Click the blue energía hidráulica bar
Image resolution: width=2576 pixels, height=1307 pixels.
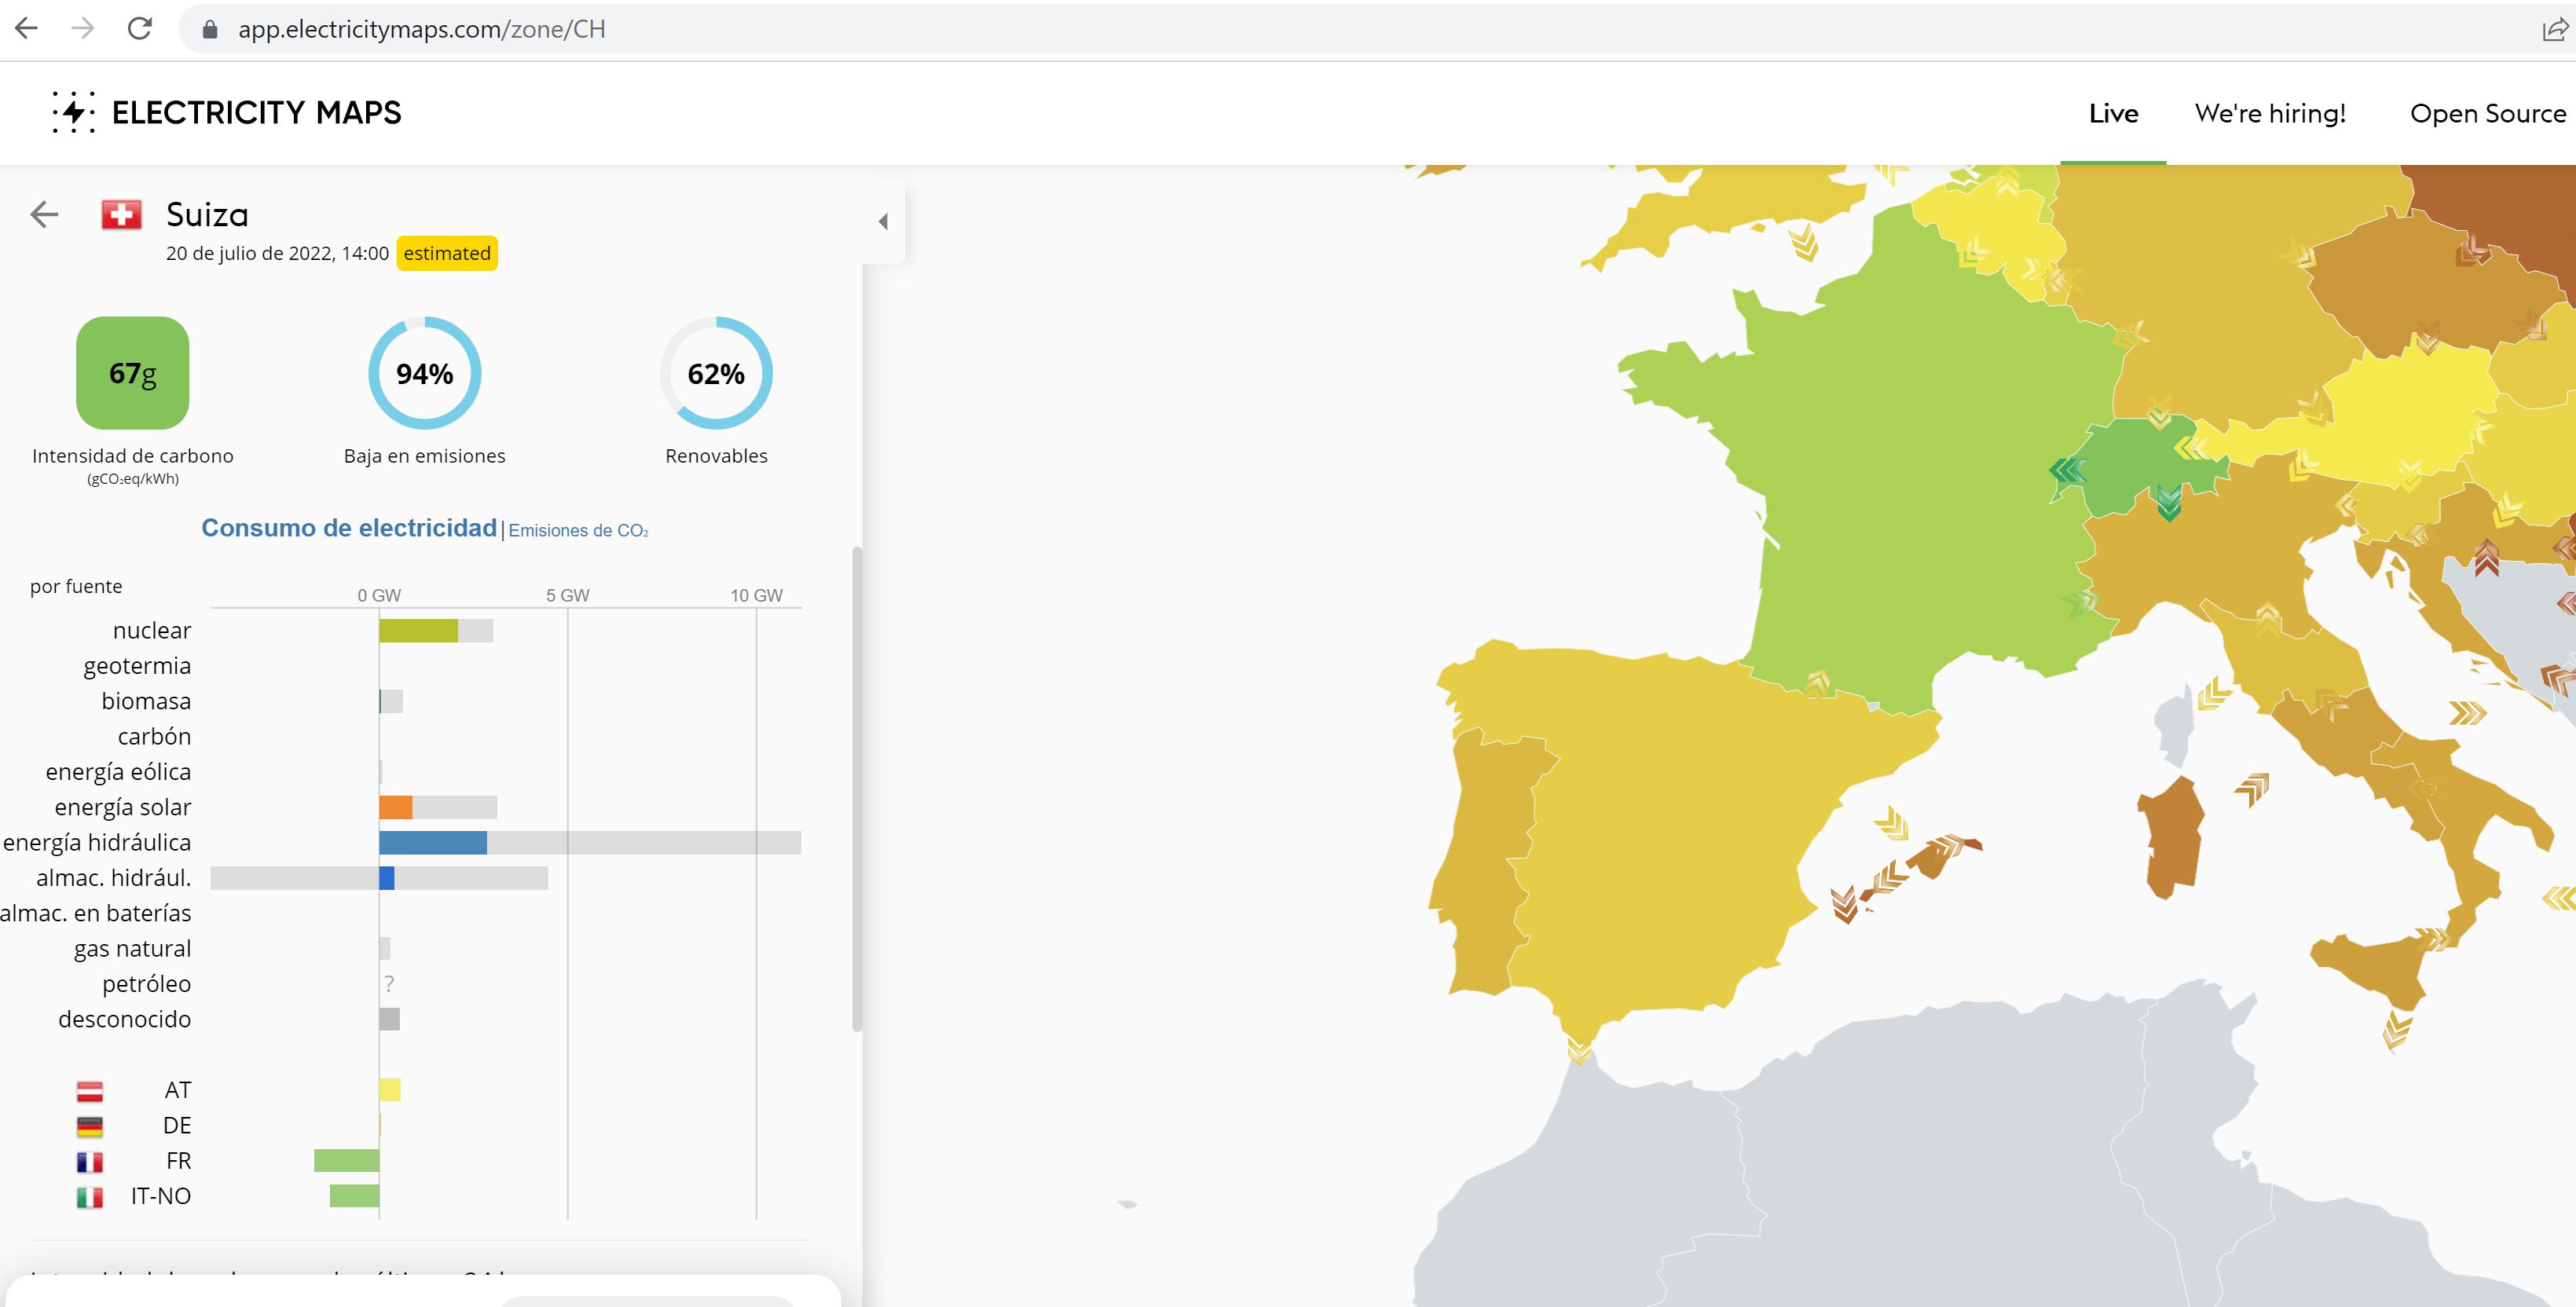[x=433, y=843]
